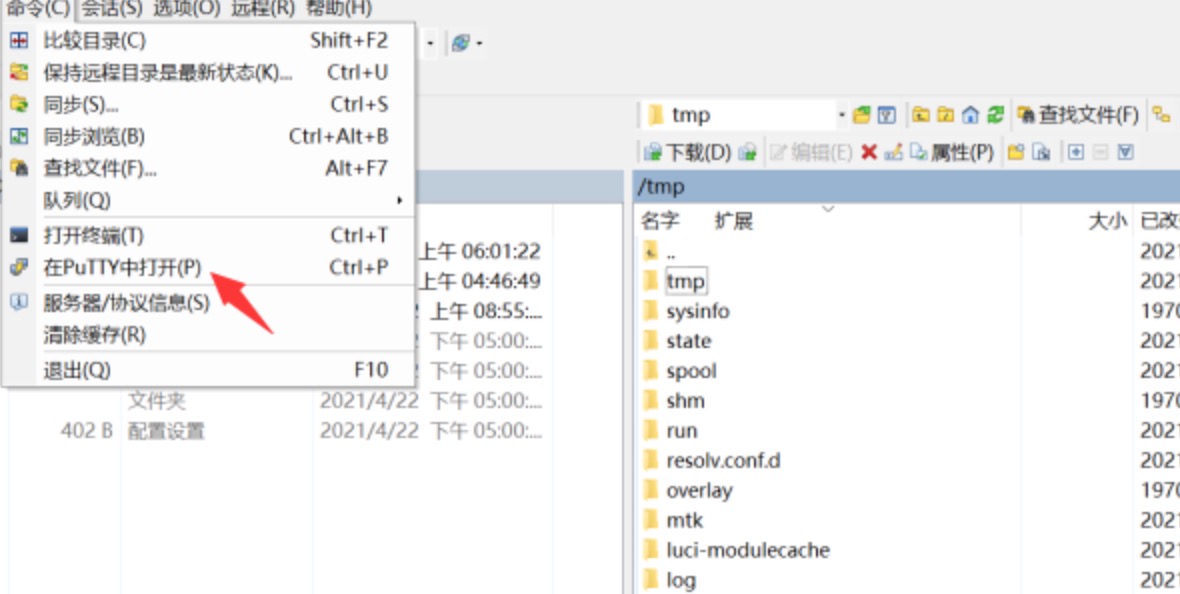Screen dimensions: 1180x594
Task: Click the 上午 06:01:22 local file row
Action: [479, 251]
